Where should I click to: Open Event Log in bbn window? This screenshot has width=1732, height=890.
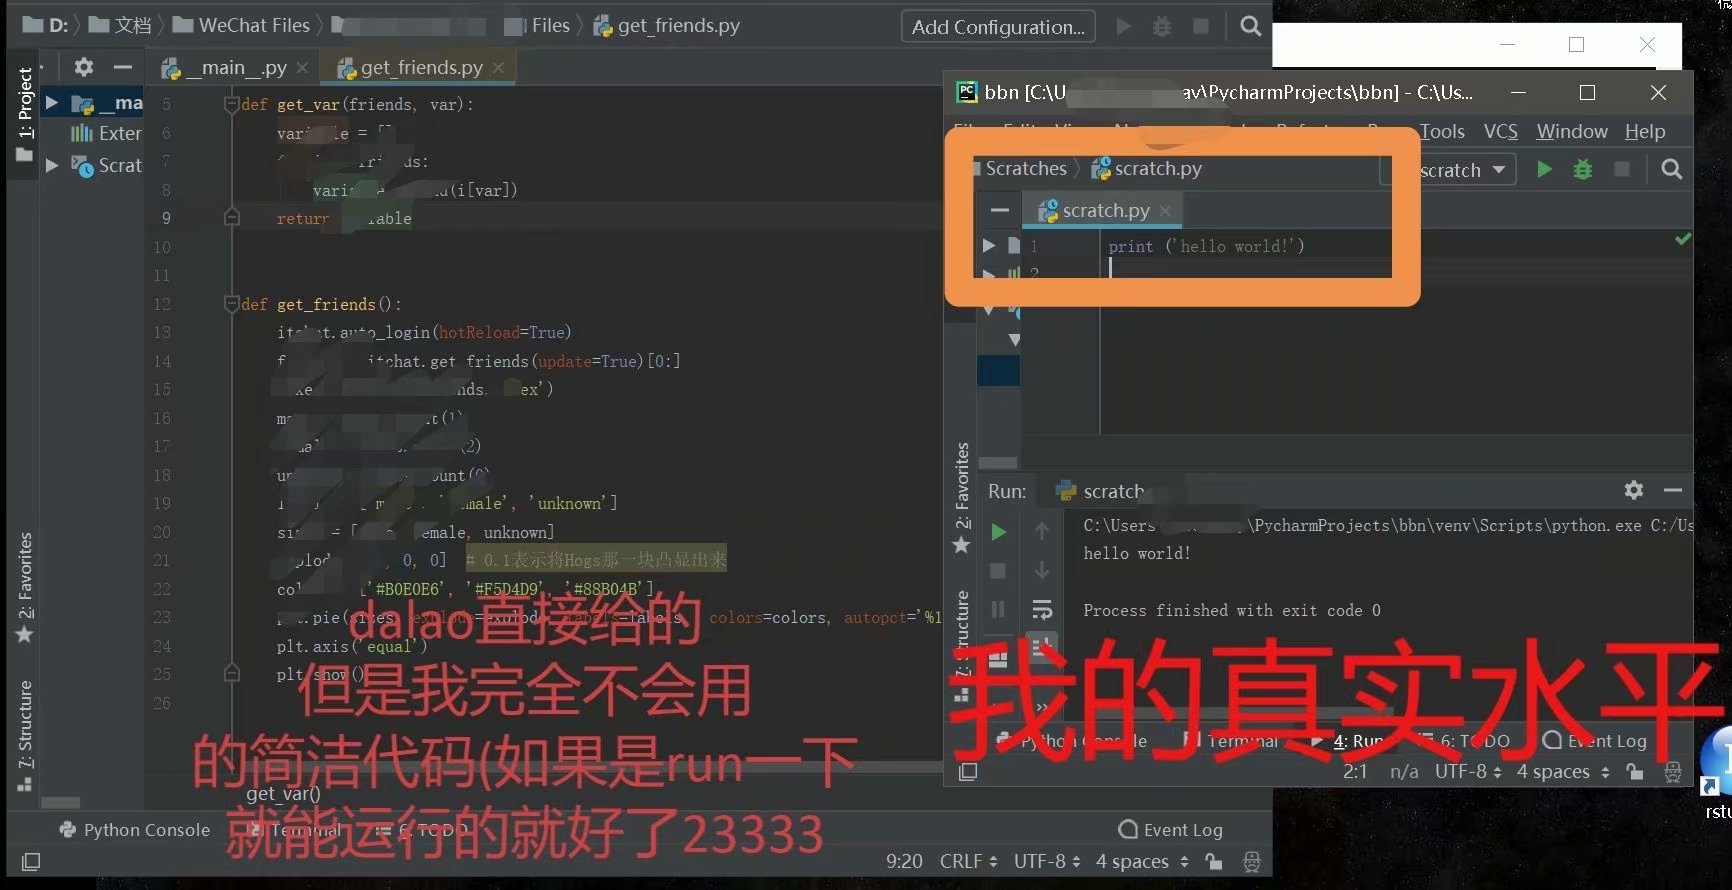coord(1595,741)
